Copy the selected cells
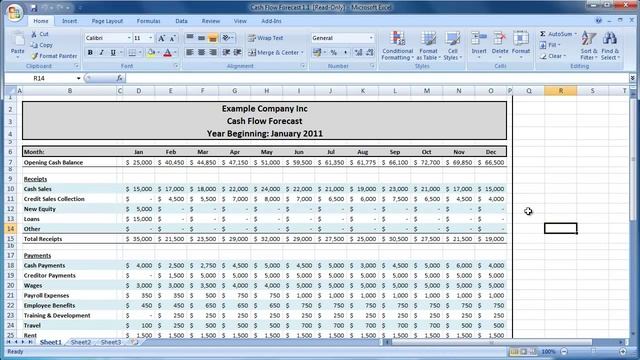The width and height of the screenshot is (640, 360). 42,45
